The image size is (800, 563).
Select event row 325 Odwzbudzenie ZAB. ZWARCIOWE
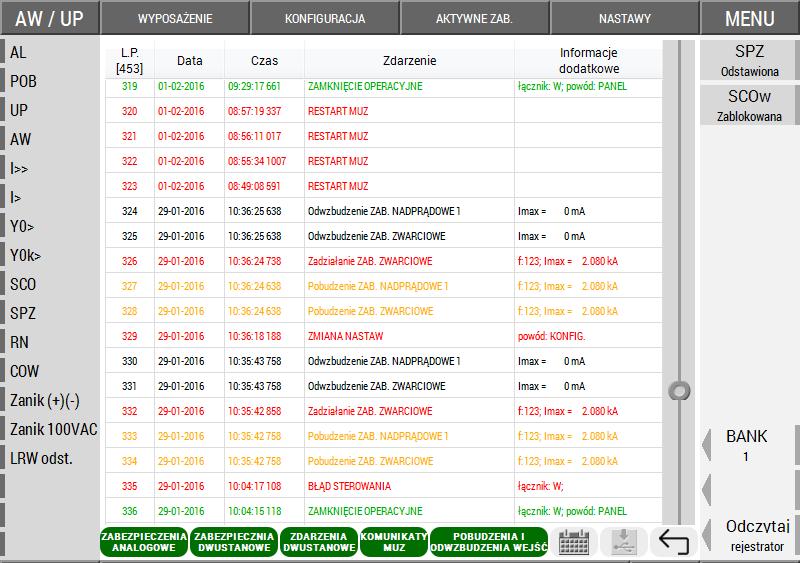384,236
